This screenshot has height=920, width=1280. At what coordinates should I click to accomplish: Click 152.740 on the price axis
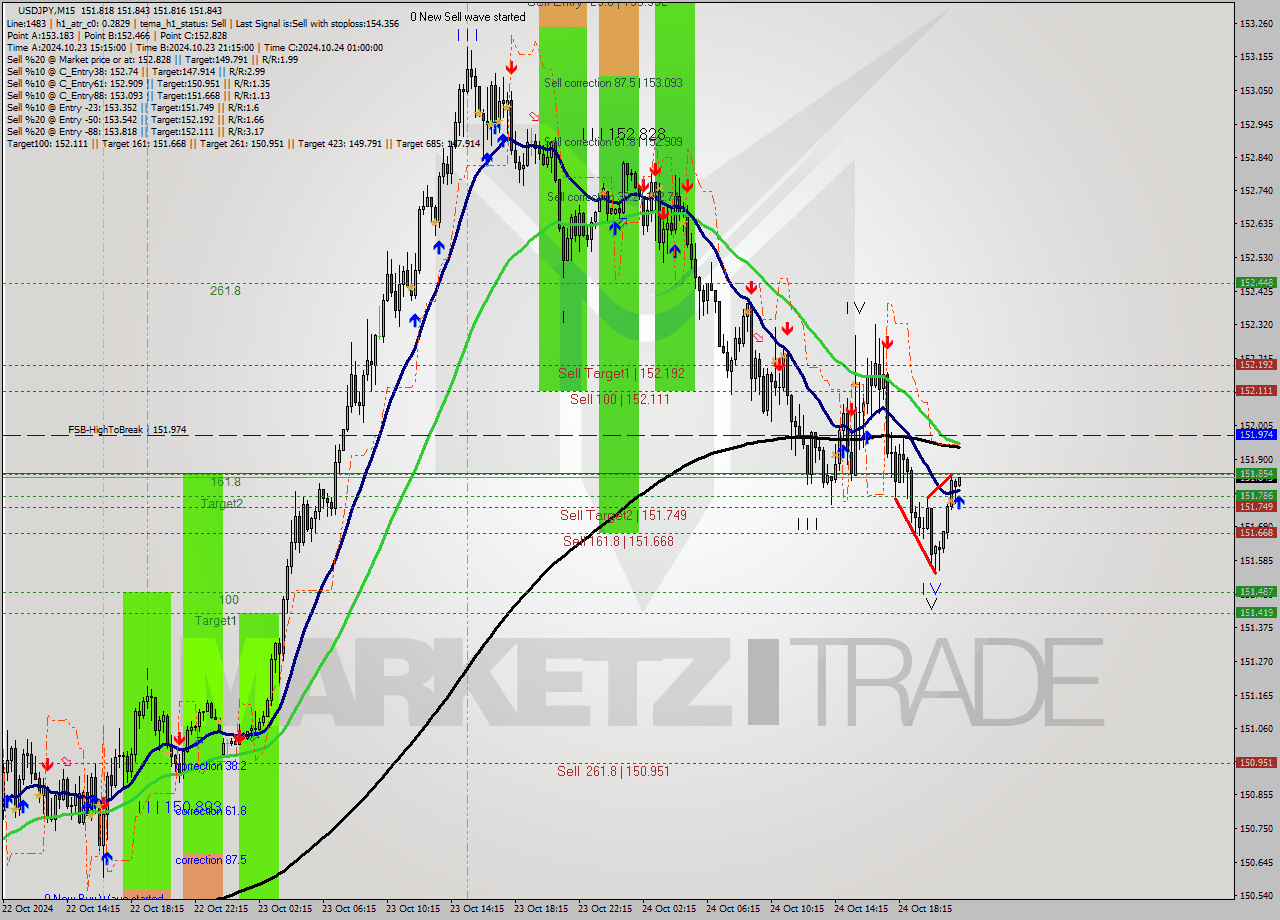coord(1256,191)
